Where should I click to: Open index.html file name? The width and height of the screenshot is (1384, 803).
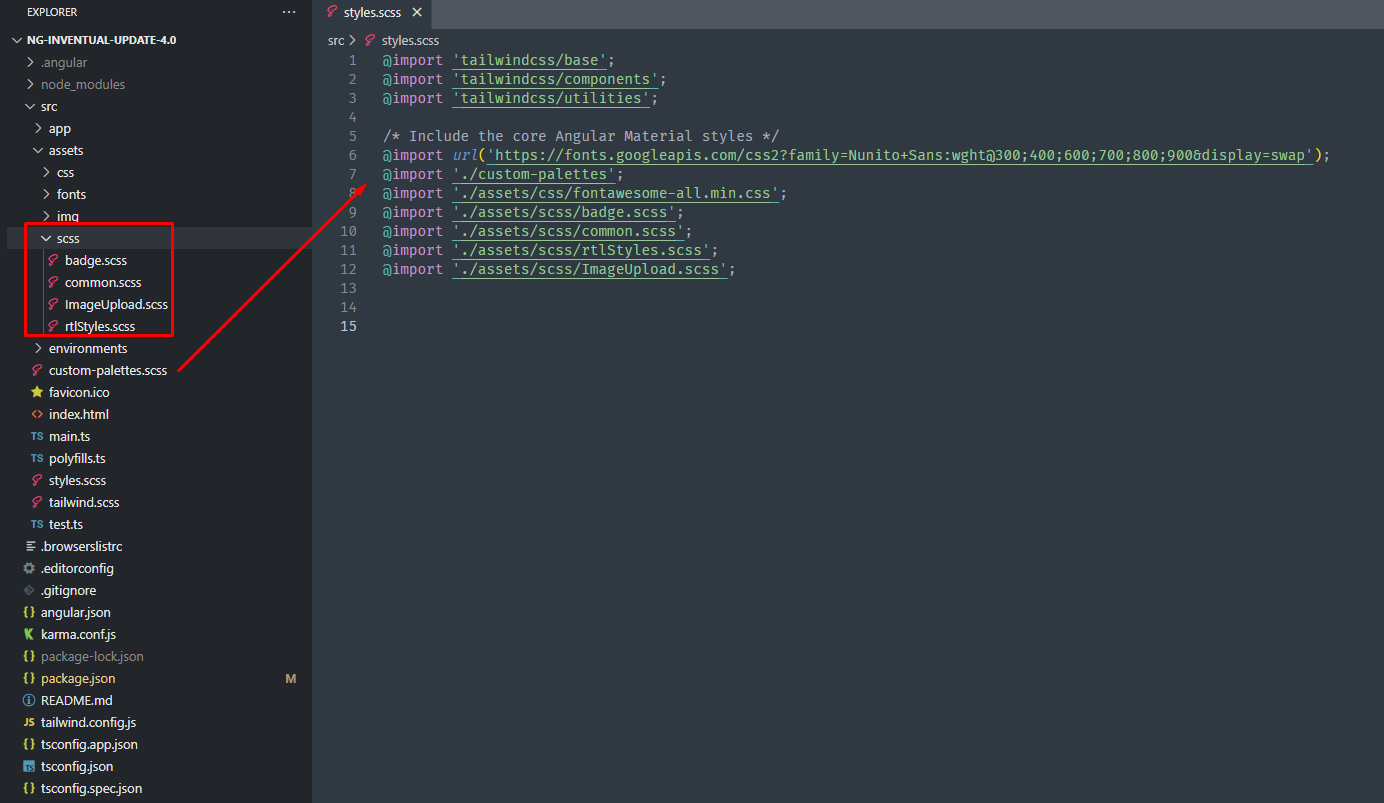tap(79, 414)
